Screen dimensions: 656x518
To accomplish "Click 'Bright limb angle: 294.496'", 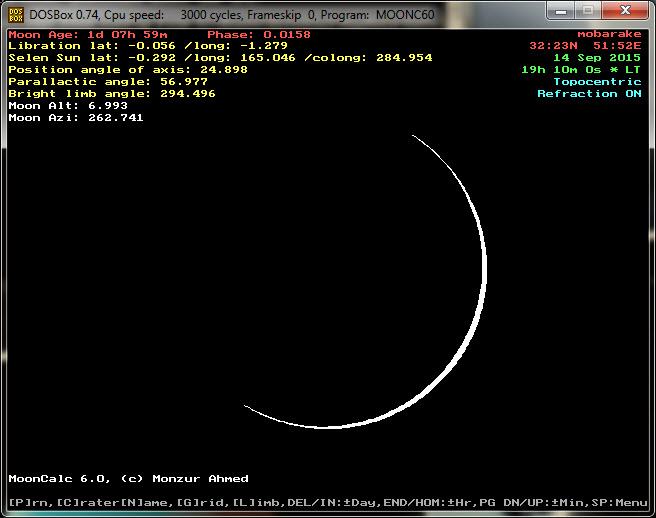I will coord(112,94).
